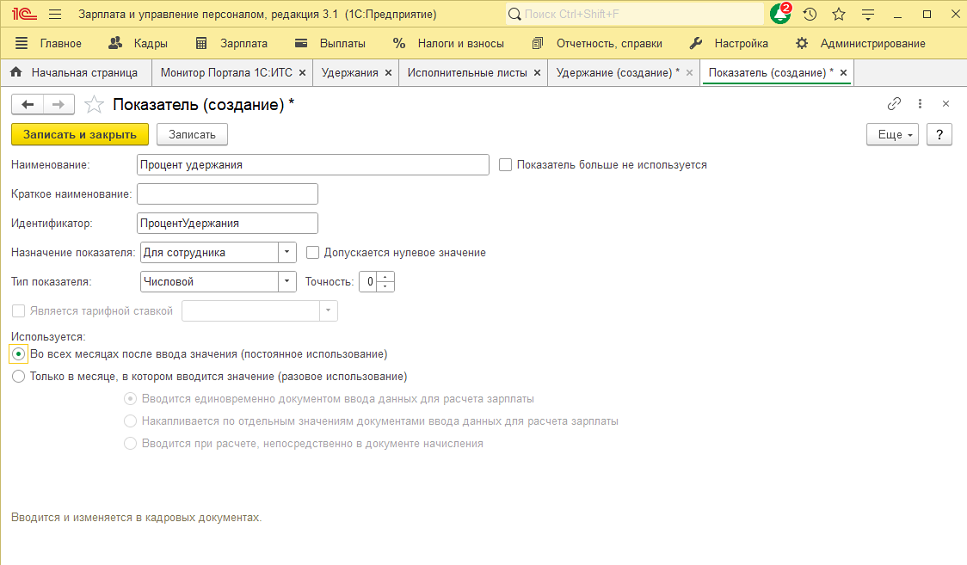967x565 pixels.
Task: Open the history clock icon
Action: (810, 14)
